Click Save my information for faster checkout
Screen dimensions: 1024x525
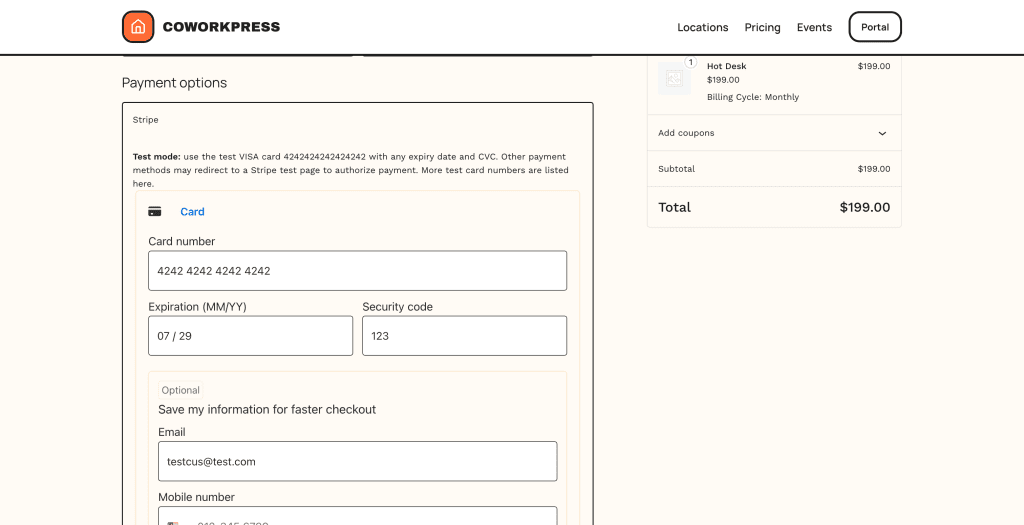click(x=267, y=409)
